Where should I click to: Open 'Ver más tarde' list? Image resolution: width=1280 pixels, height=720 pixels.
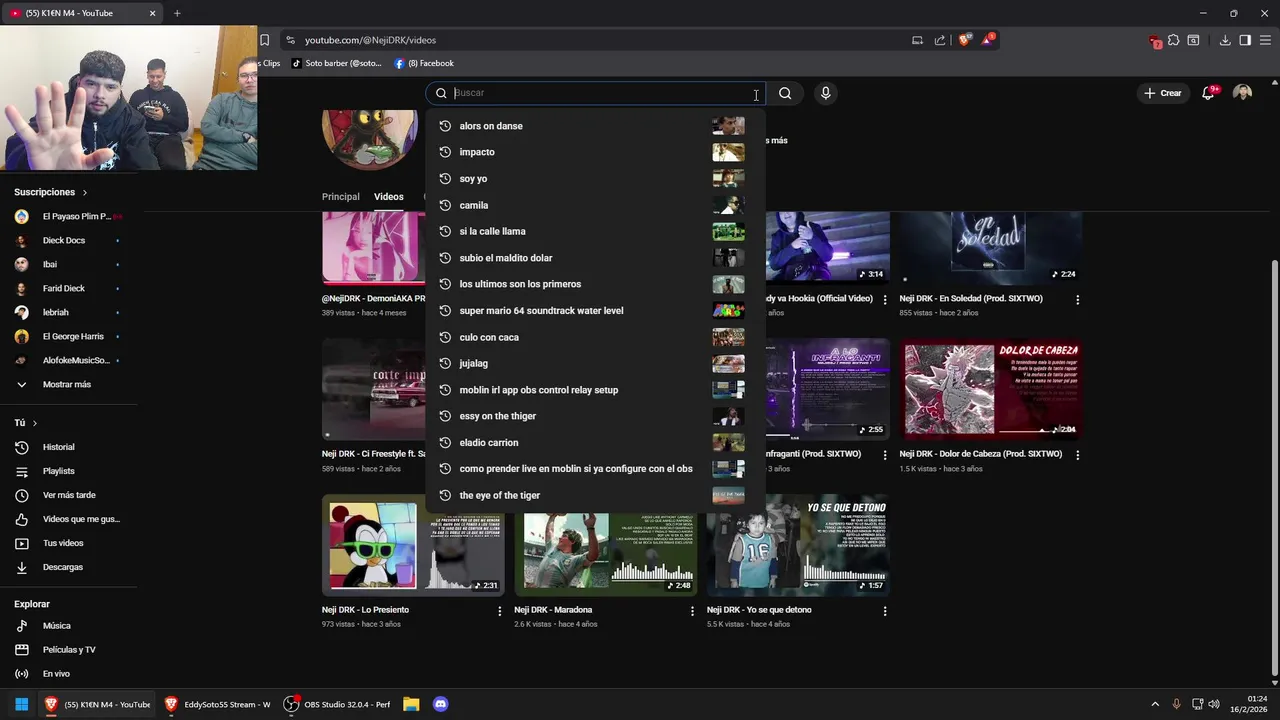click(67, 495)
